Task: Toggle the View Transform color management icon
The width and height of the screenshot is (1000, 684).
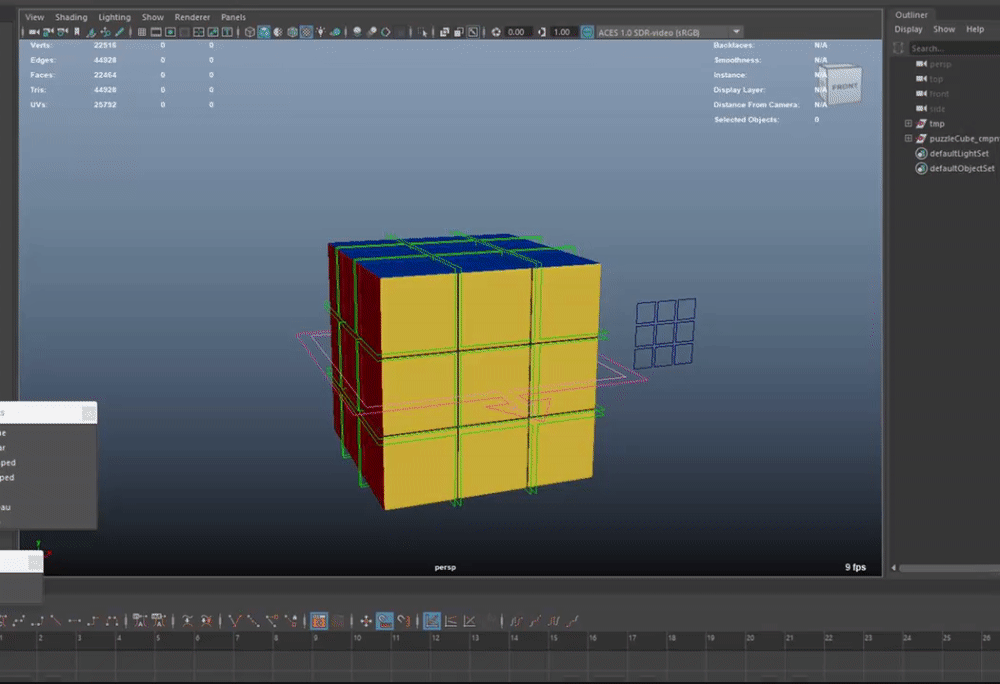Action: click(587, 32)
